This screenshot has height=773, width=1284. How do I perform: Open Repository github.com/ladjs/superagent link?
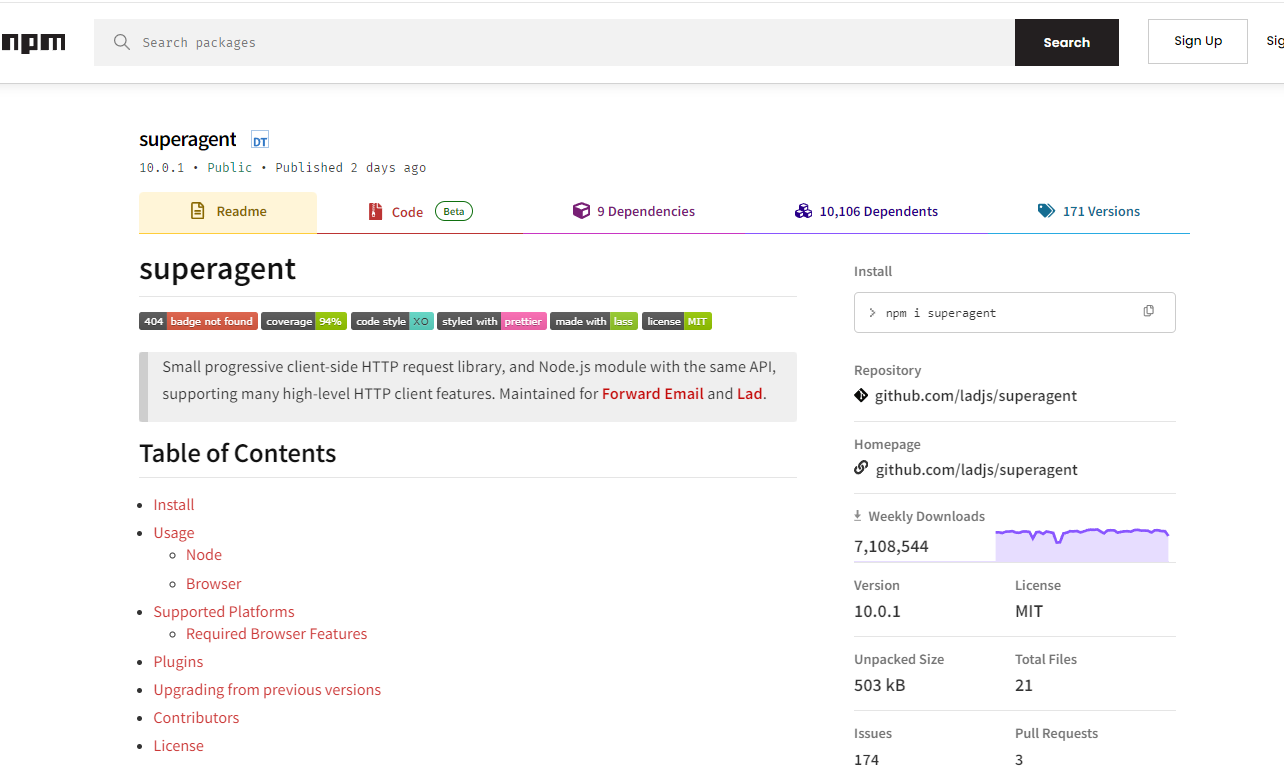976,396
